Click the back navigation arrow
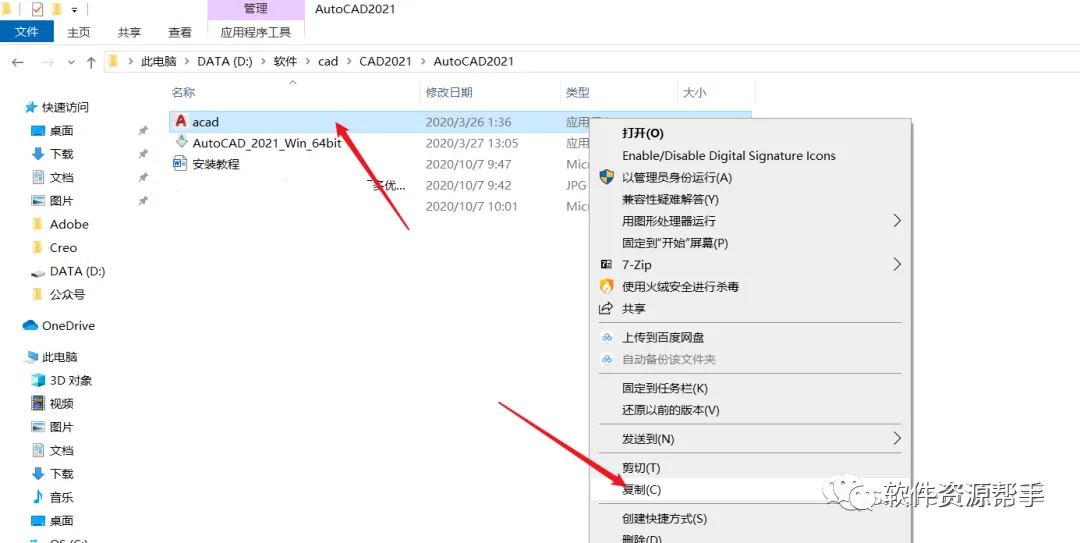 point(18,62)
